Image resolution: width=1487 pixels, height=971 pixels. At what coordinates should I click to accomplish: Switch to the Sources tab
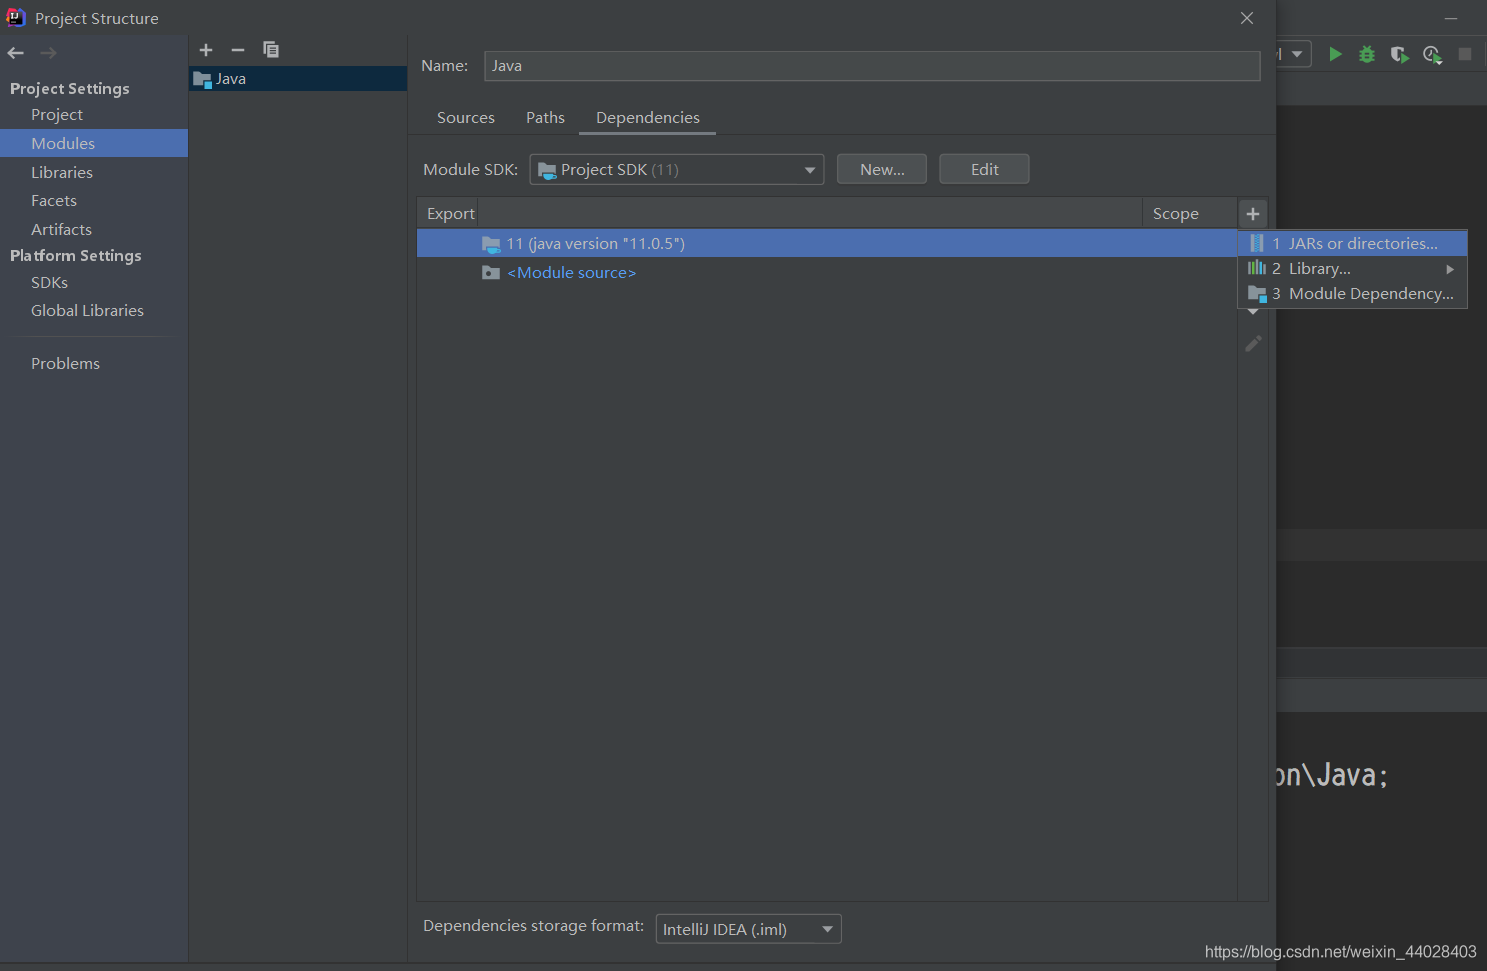click(x=466, y=118)
